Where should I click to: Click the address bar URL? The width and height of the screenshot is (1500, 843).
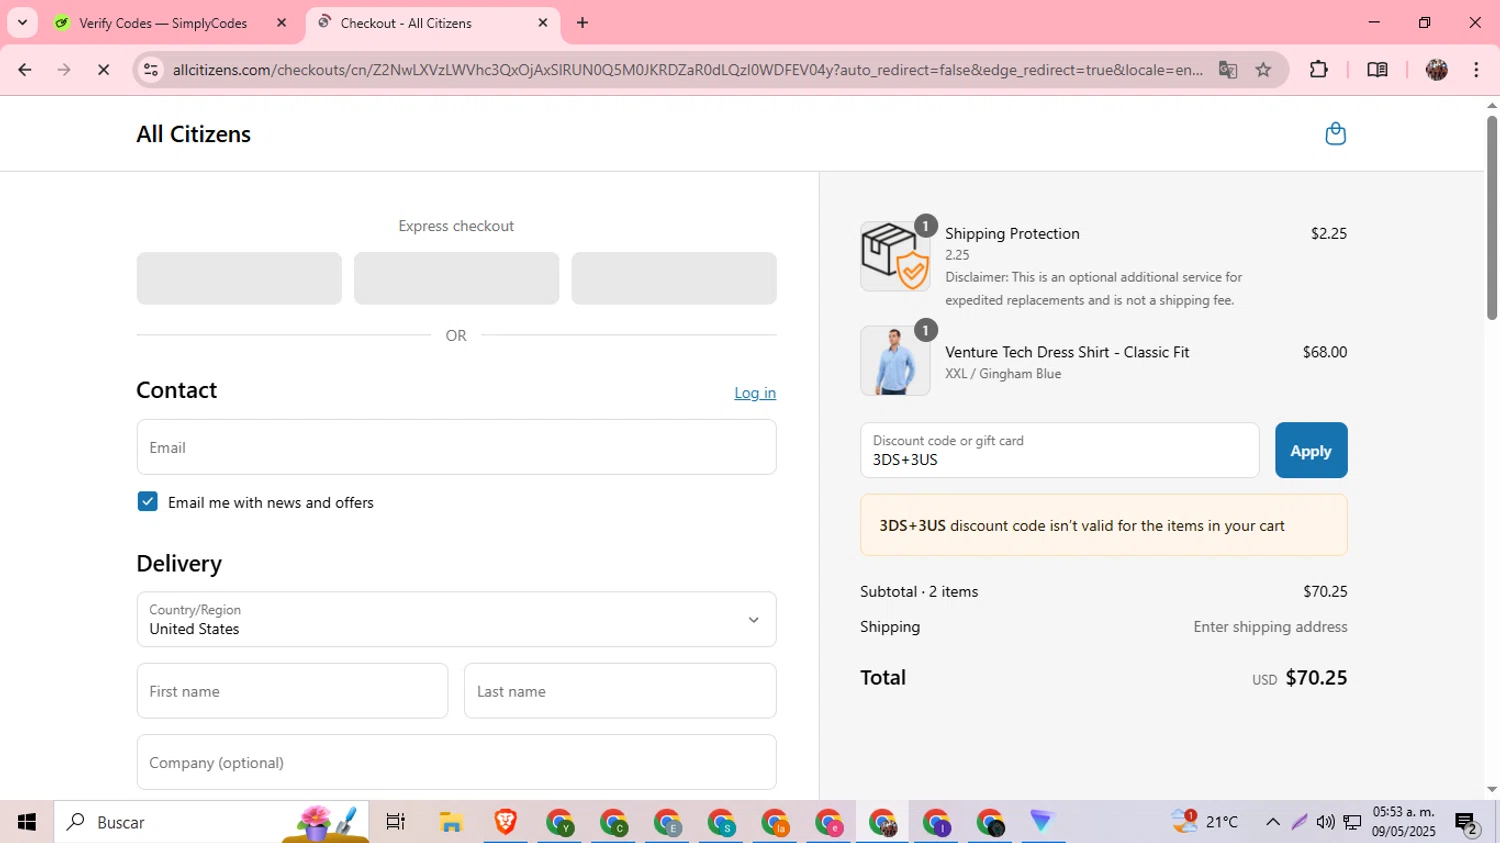[x=688, y=70]
